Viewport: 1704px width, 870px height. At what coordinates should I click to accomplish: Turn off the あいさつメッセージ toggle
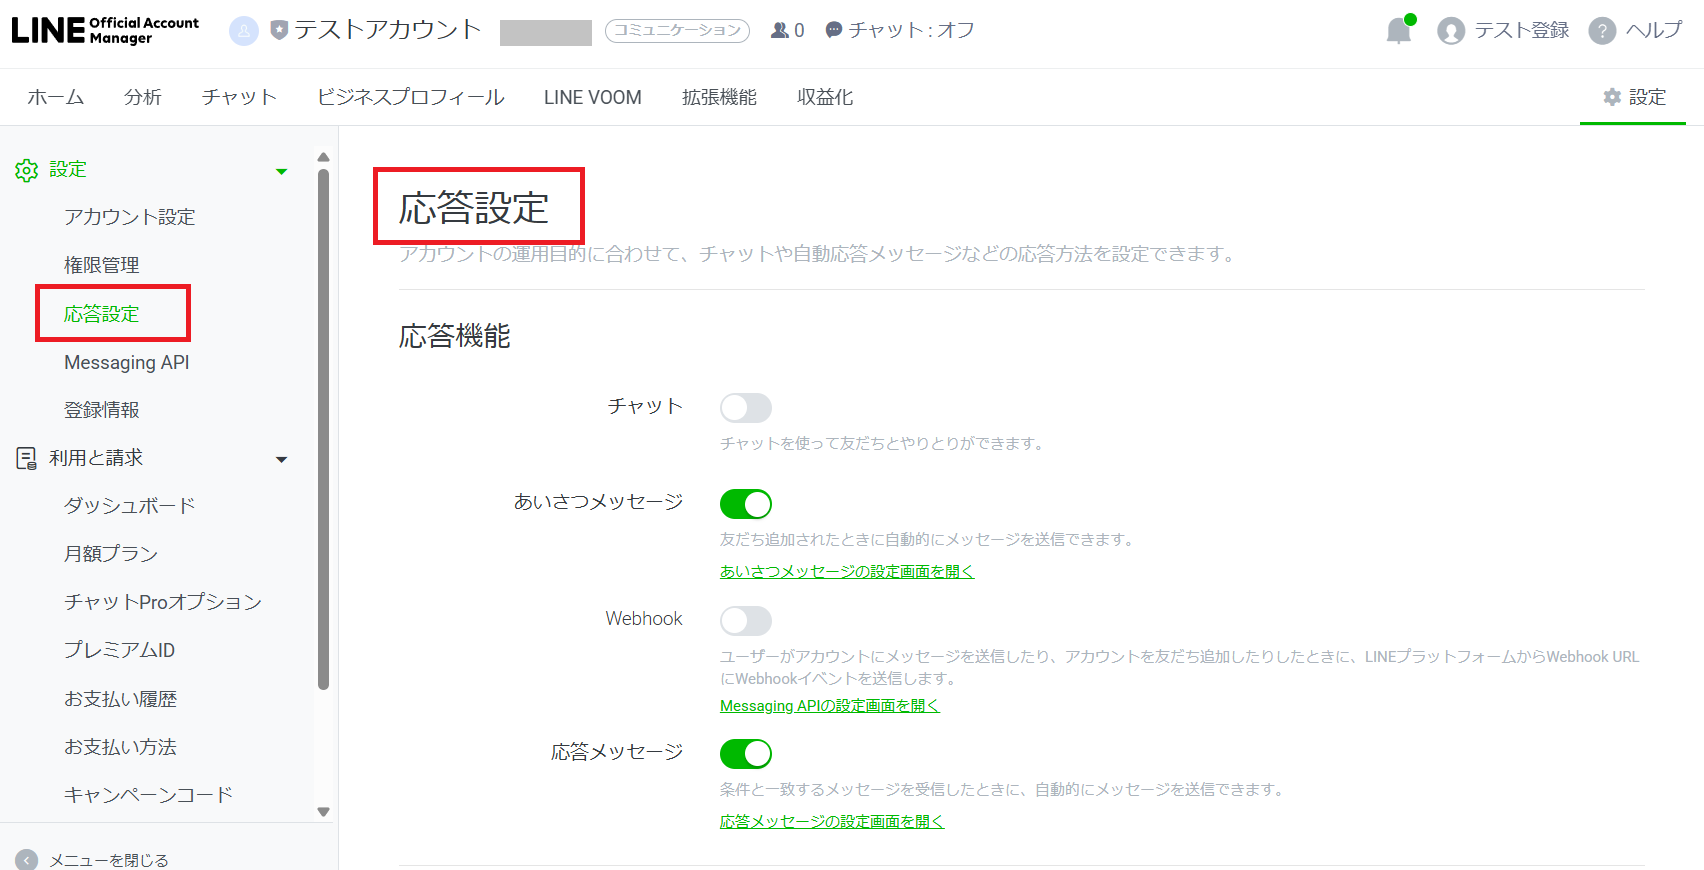click(x=746, y=504)
